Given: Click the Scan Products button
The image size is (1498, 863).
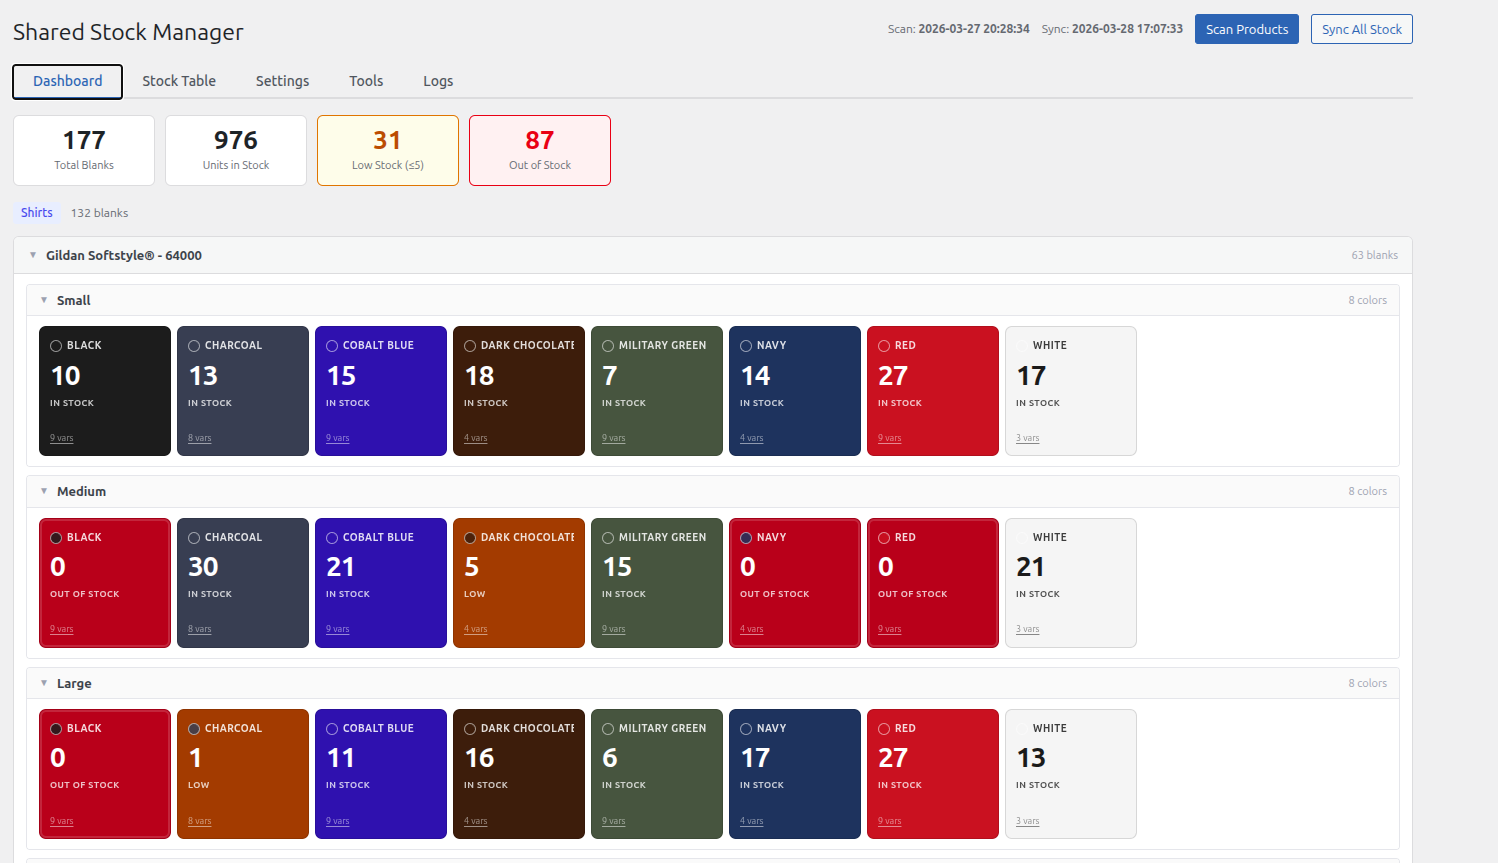Looking at the screenshot, I should pyautogui.click(x=1246, y=29).
